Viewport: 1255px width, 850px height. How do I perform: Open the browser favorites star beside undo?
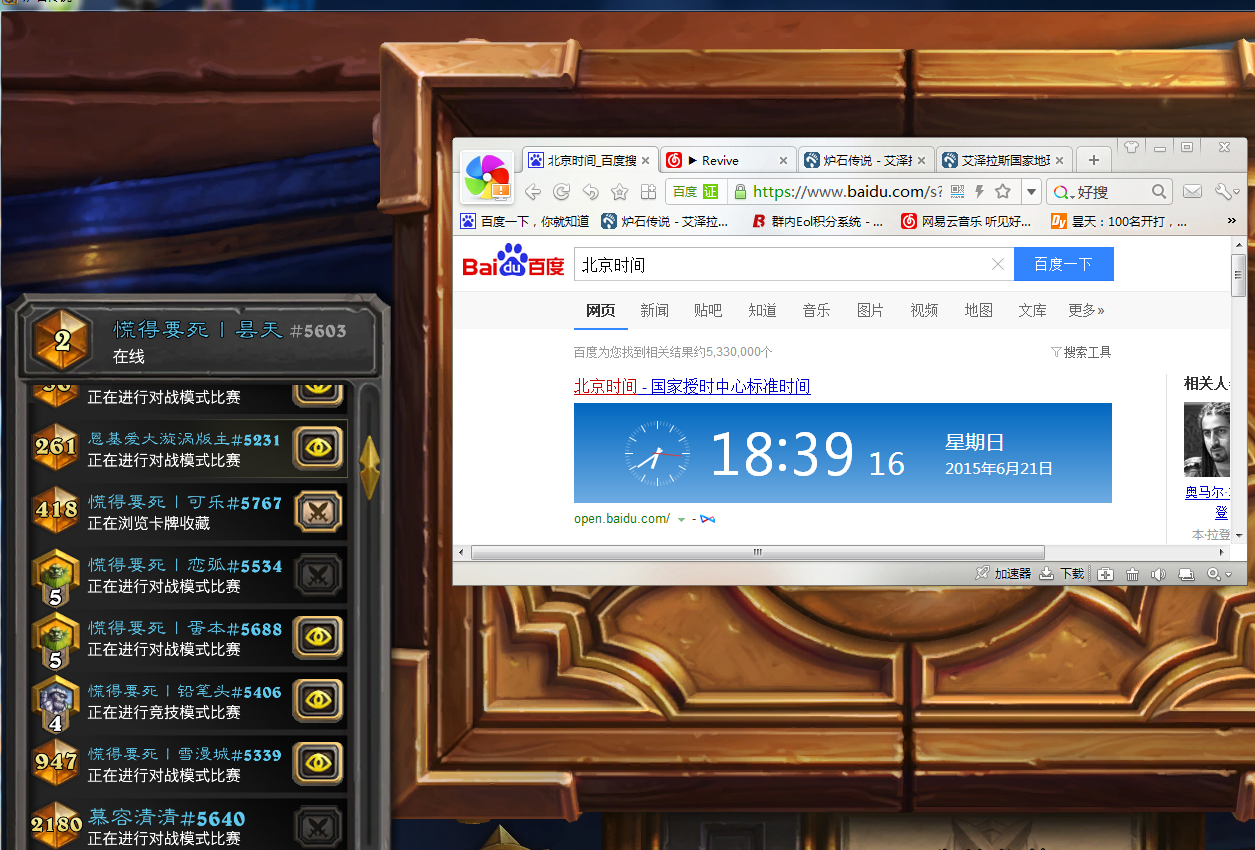tap(619, 192)
